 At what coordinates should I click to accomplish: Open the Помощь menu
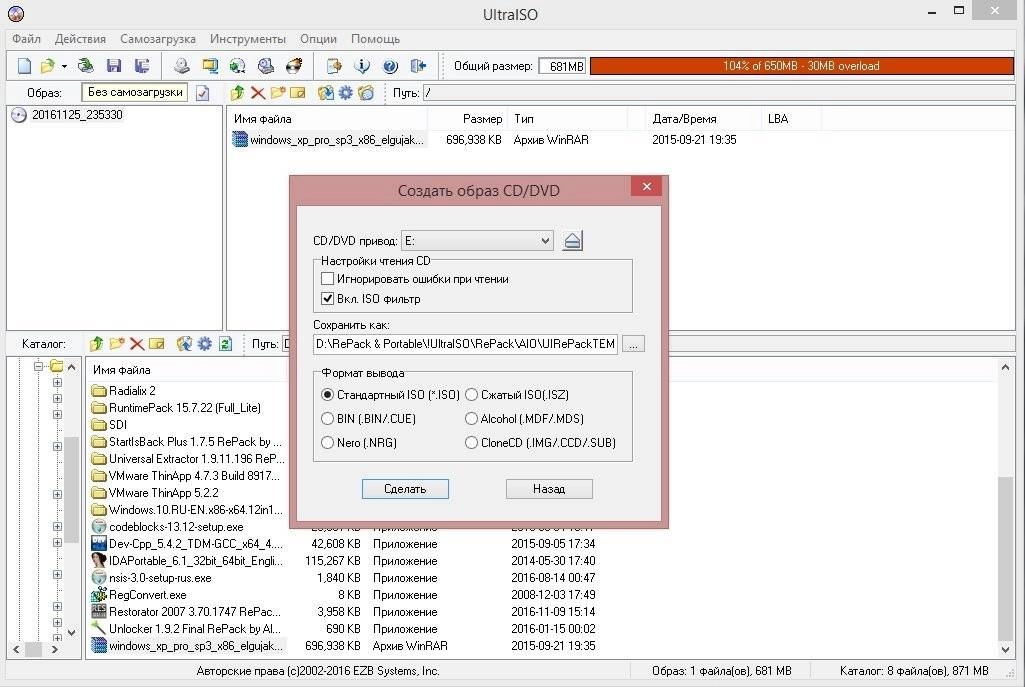click(375, 39)
